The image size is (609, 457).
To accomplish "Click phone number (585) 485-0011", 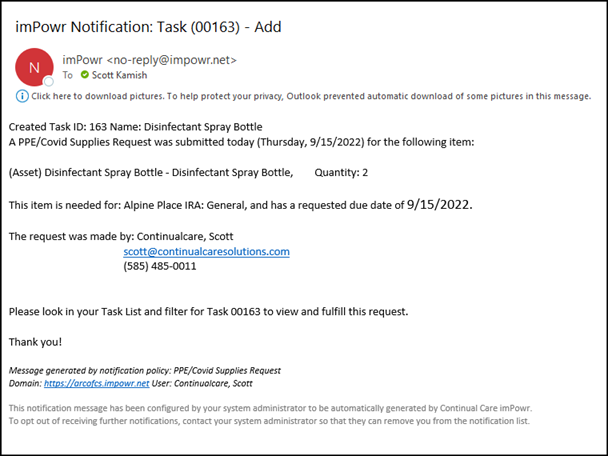I will tap(160, 266).
